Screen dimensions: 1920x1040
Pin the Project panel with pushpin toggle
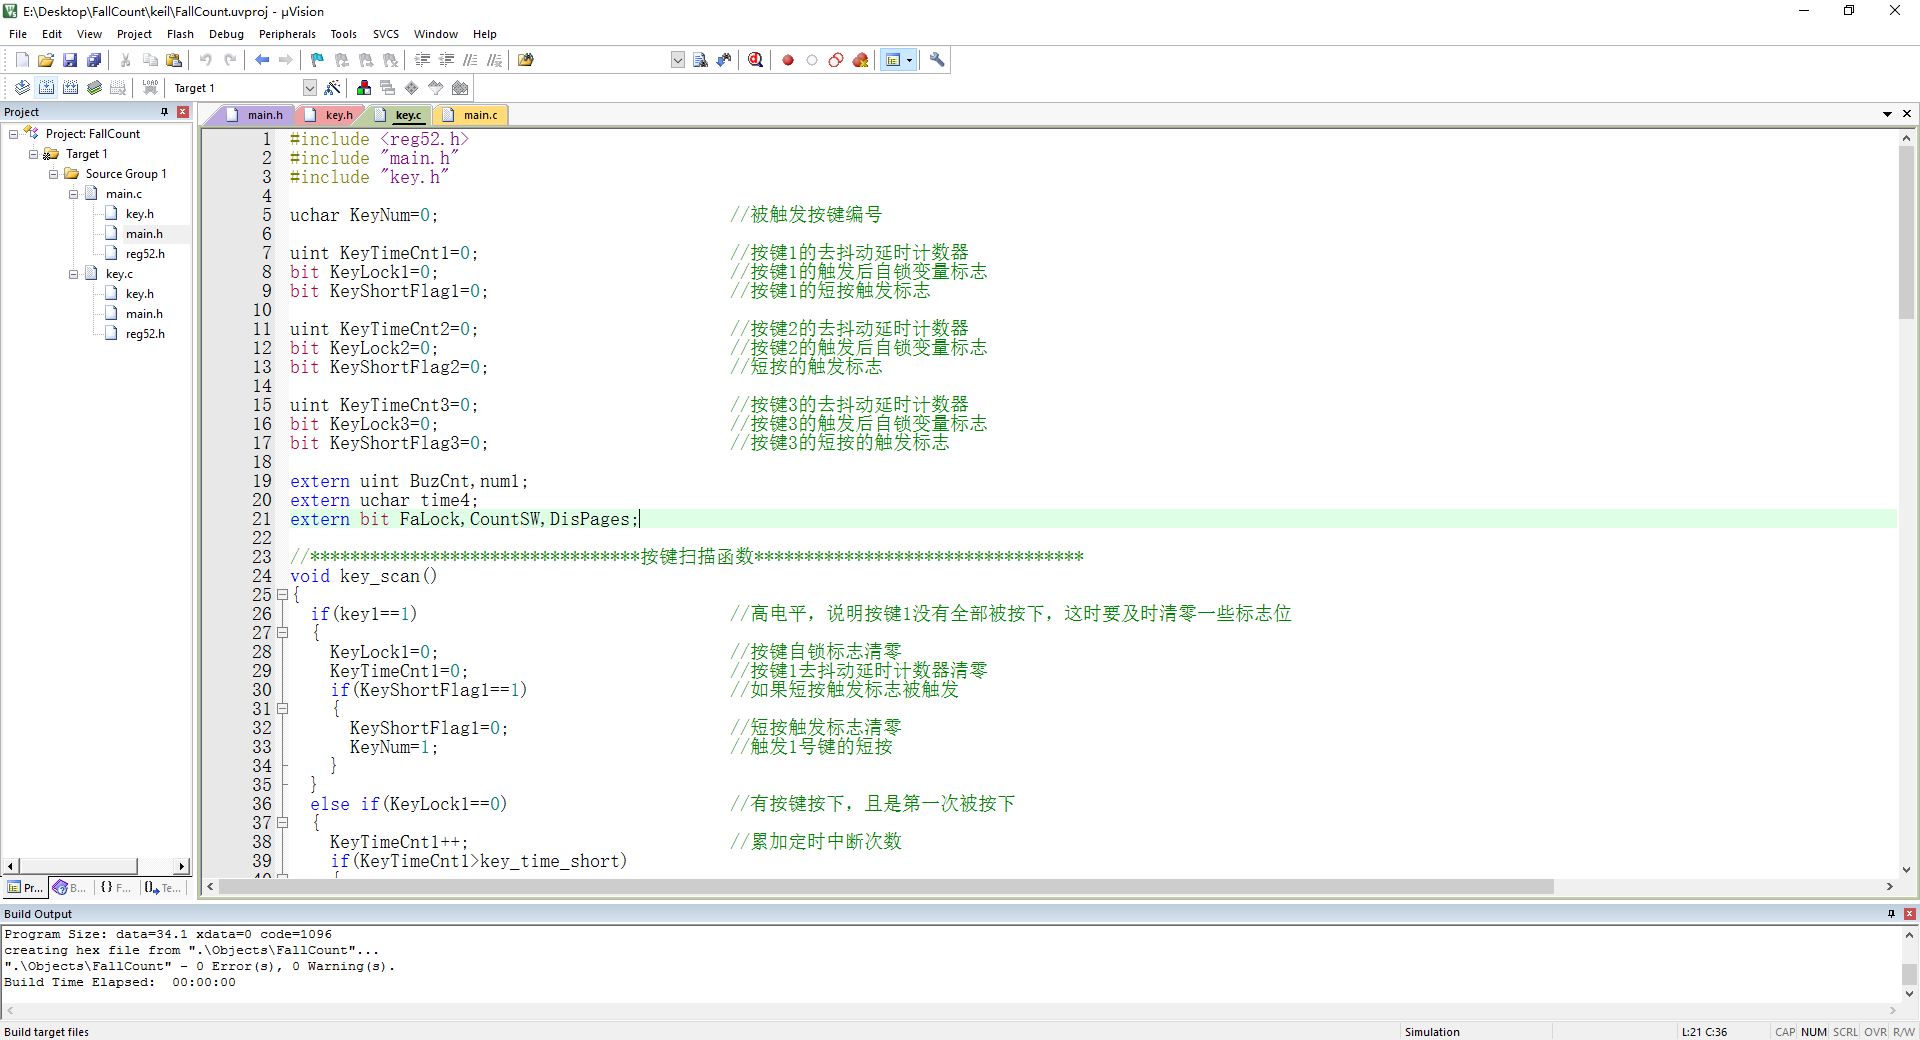(164, 112)
